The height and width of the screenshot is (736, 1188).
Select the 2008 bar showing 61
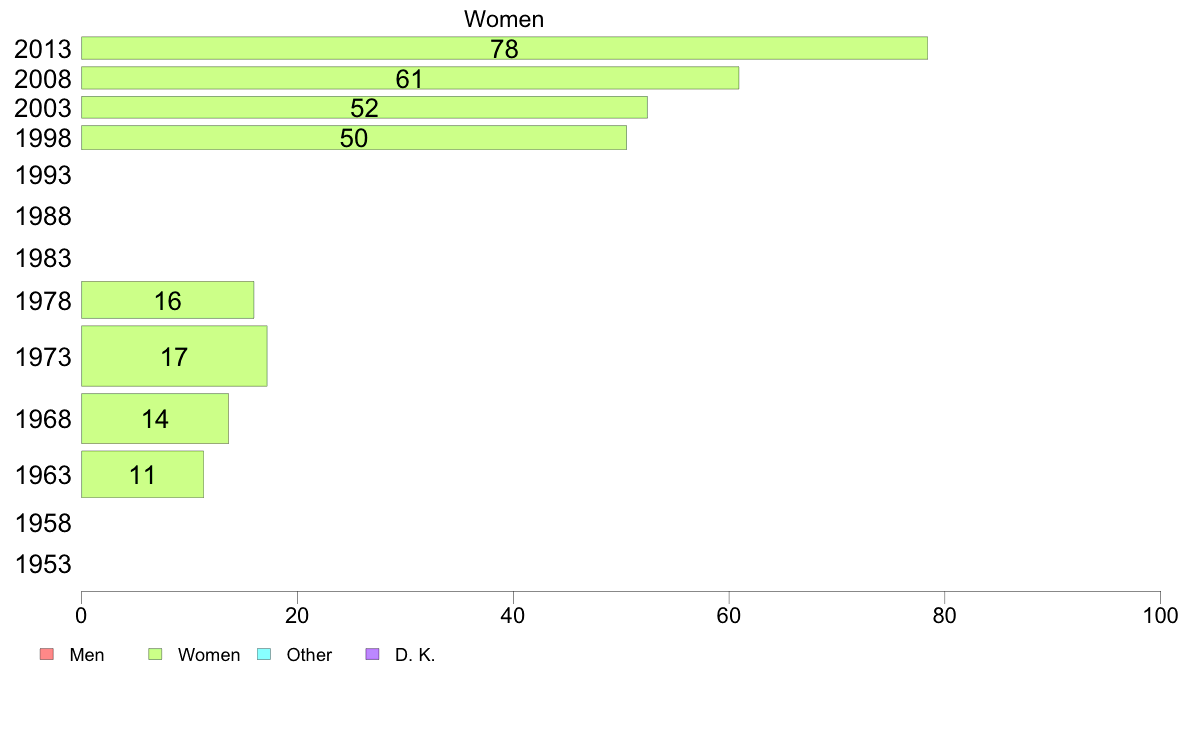click(410, 78)
